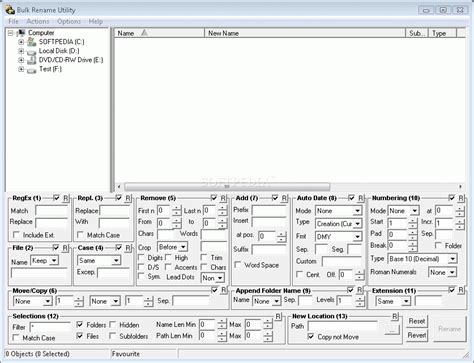474x363 pixels.
Task: Toggle the RegEx (1) group enable checkbox
Action: (x=56, y=198)
